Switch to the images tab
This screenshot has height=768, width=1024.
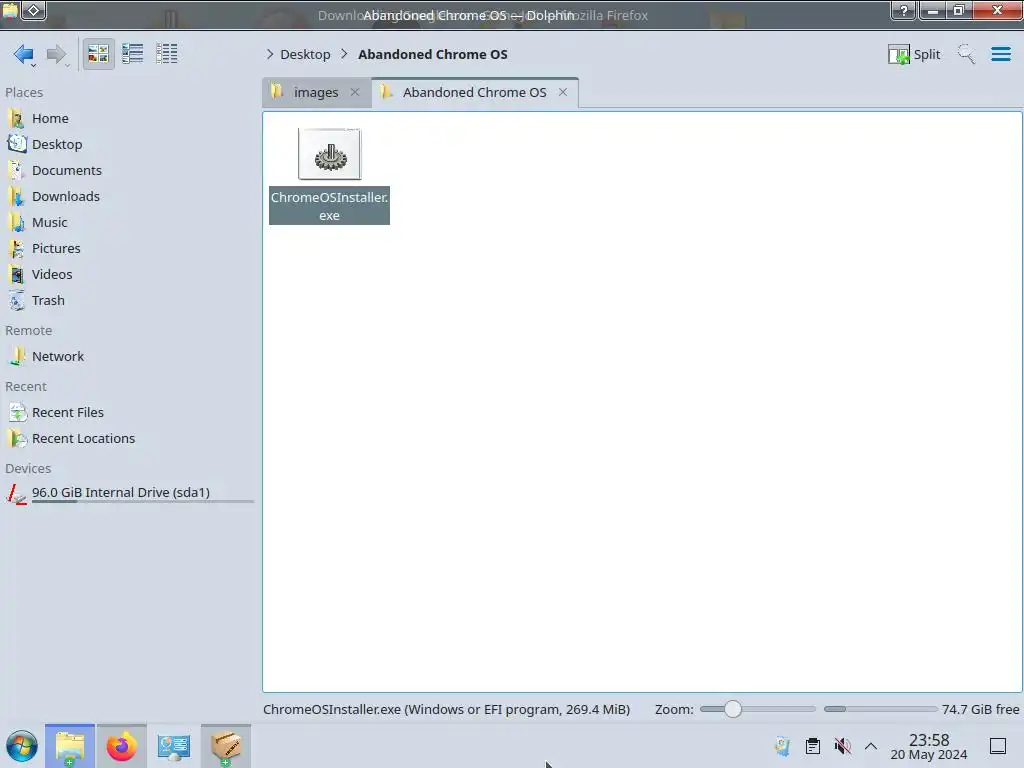(x=316, y=93)
